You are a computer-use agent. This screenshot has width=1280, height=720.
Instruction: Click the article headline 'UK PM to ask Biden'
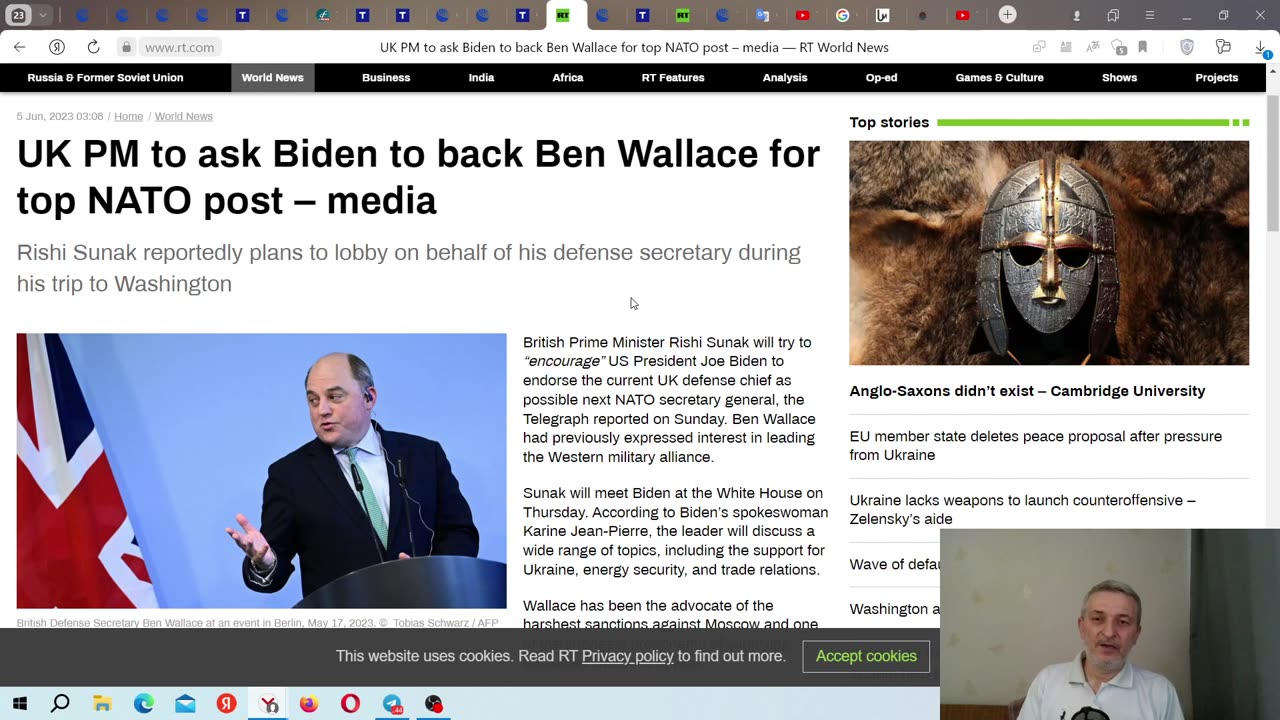pos(418,177)
